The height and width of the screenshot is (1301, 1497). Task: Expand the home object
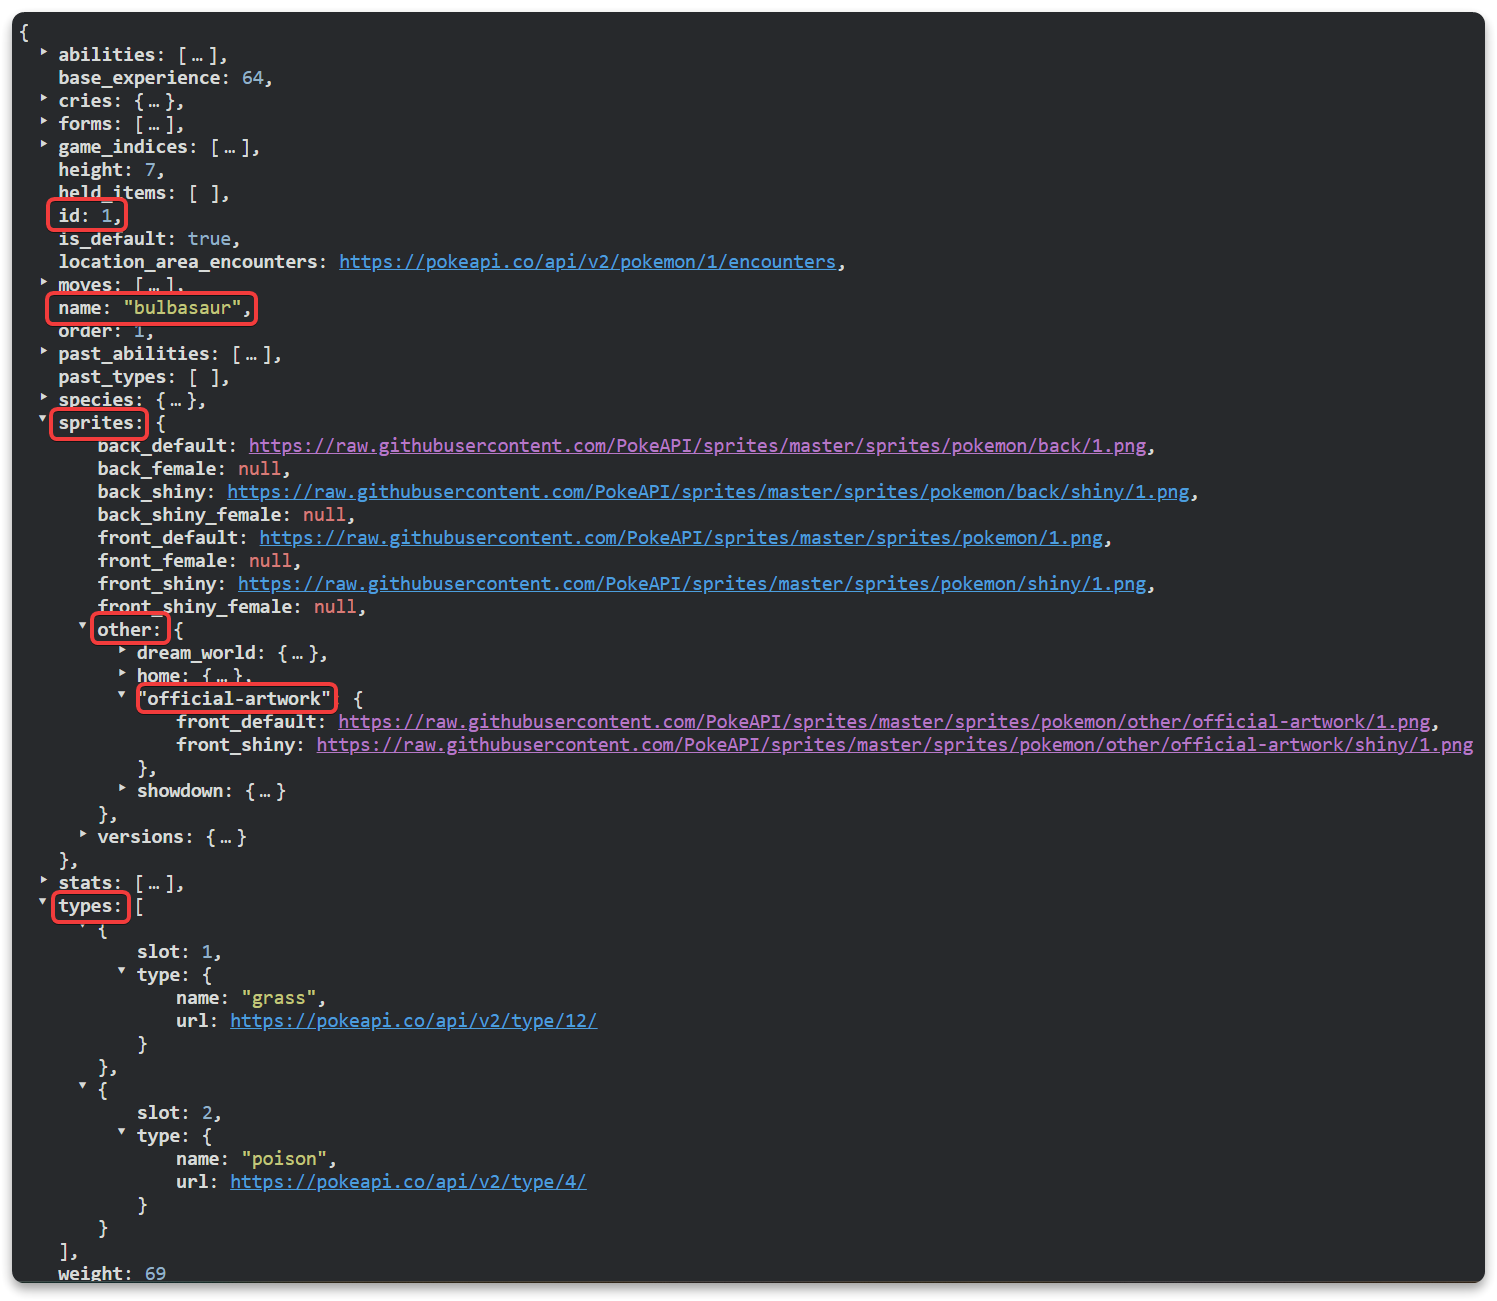pos(121,674)
